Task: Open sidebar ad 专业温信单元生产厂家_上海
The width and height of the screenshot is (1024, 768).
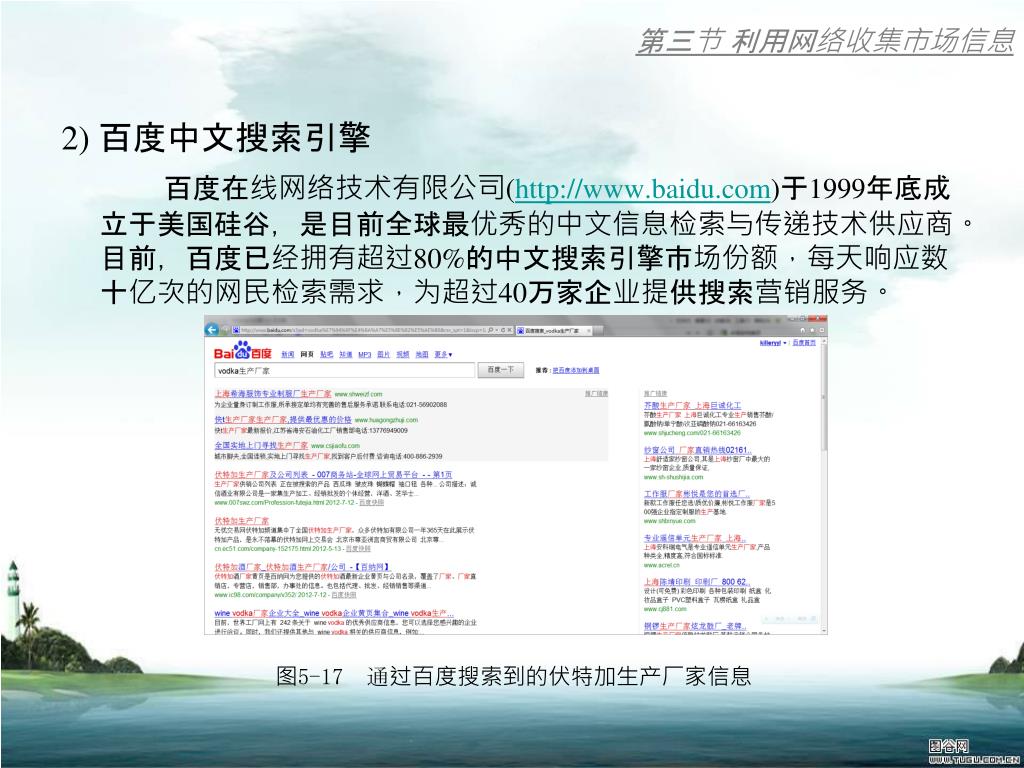Action: tap(694, 538)
